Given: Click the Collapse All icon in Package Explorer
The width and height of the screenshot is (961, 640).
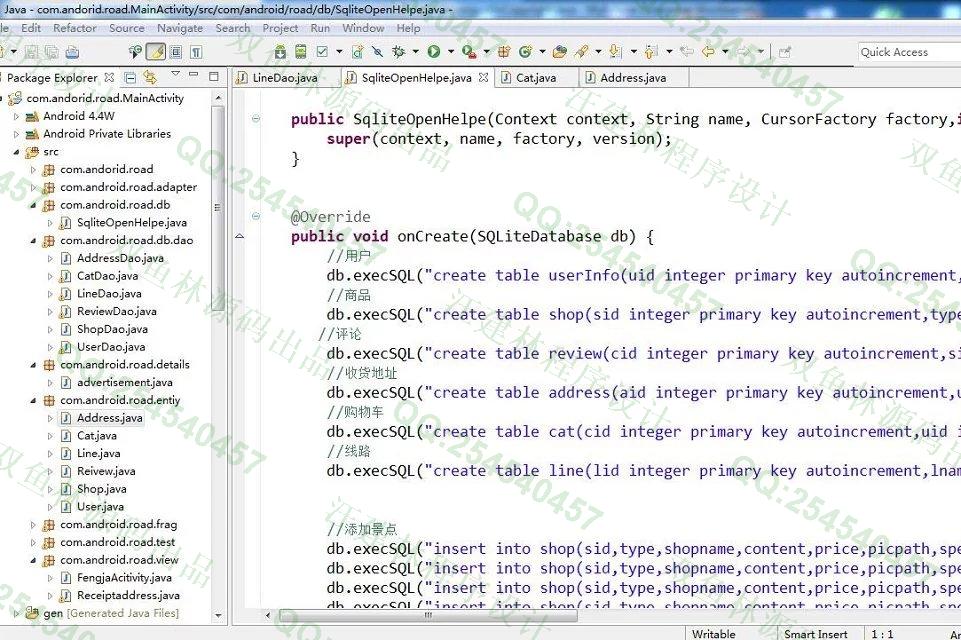Looking at the screenshot, I should click(x=130, y=77).
